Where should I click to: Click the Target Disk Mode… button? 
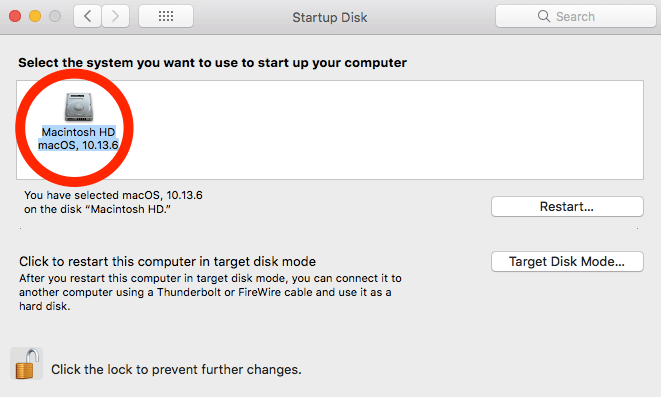[567, 262]
